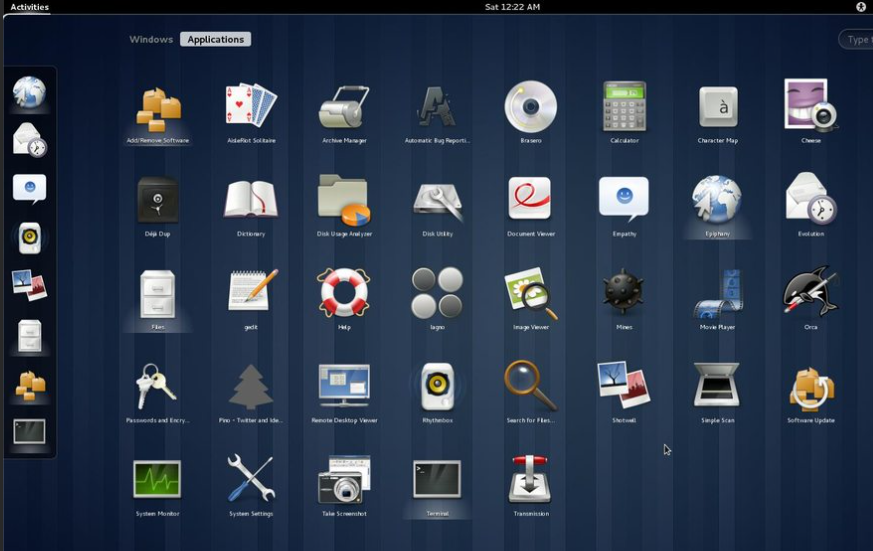Image resolution: width=873 pixels, height=551 pixels.
Task: Click the clock showing Sat 12:22 AM
Action: click(512, 7)
